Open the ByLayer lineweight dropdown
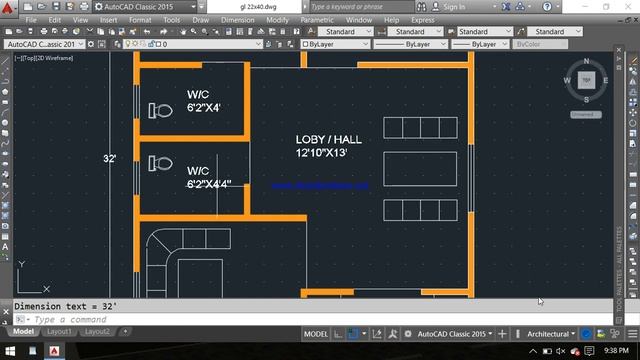The image size is (640, 360). point(480,44)
